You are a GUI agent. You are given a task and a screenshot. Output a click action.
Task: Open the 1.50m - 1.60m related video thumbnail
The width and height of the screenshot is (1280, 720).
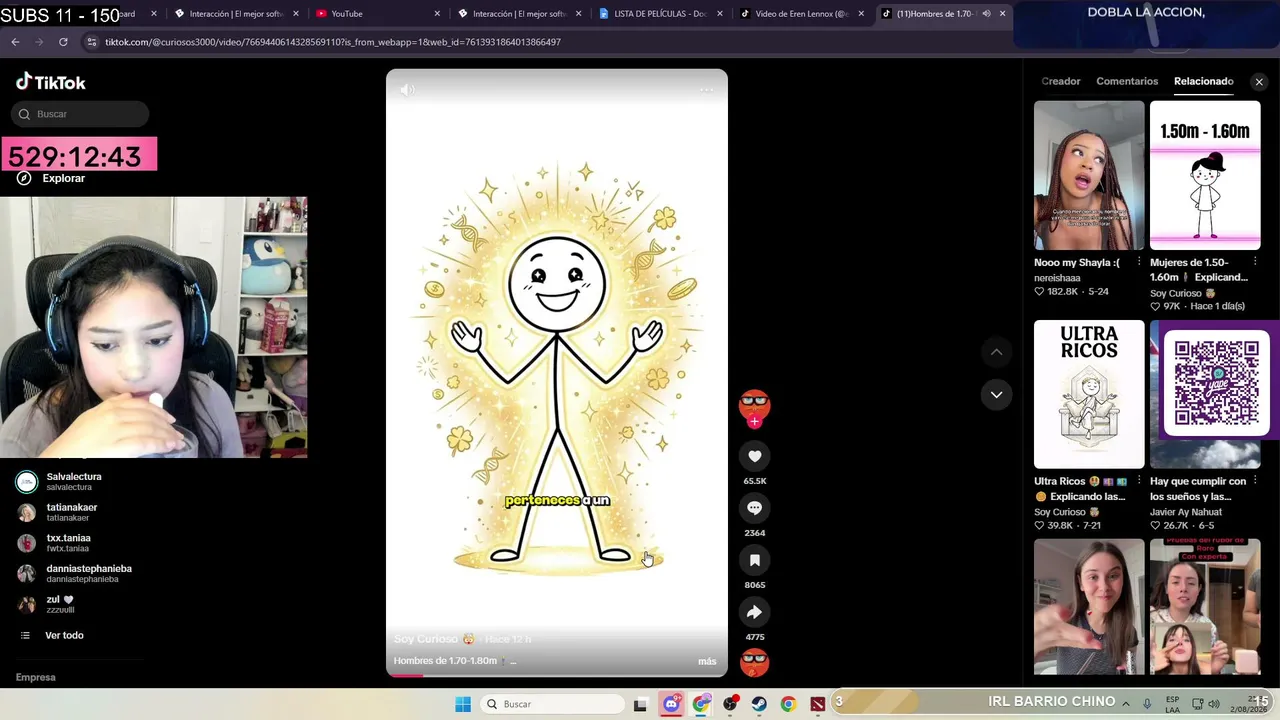(1205, 175)
